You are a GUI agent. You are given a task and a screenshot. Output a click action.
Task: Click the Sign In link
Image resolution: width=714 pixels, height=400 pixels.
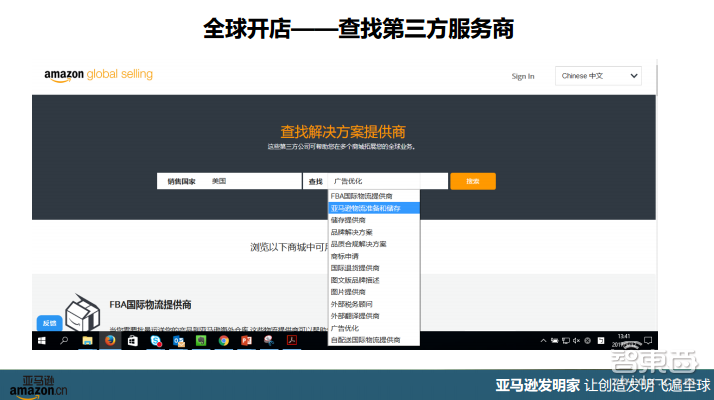point(523,76)
